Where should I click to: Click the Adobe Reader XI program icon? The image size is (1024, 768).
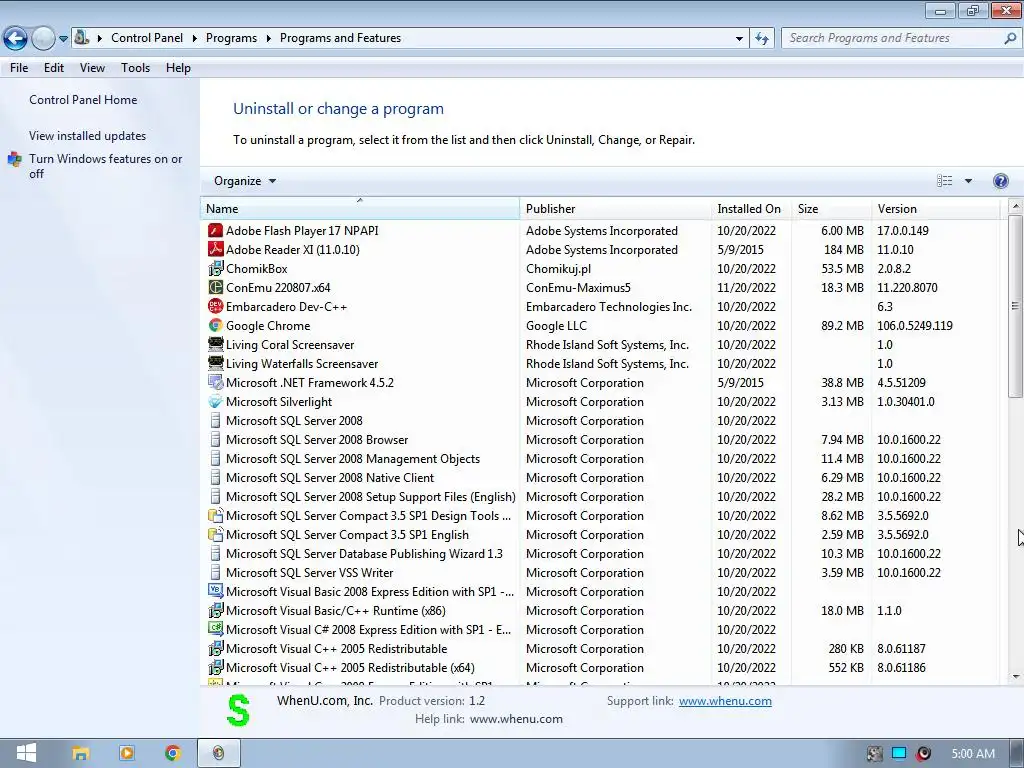tap(215, 249)
